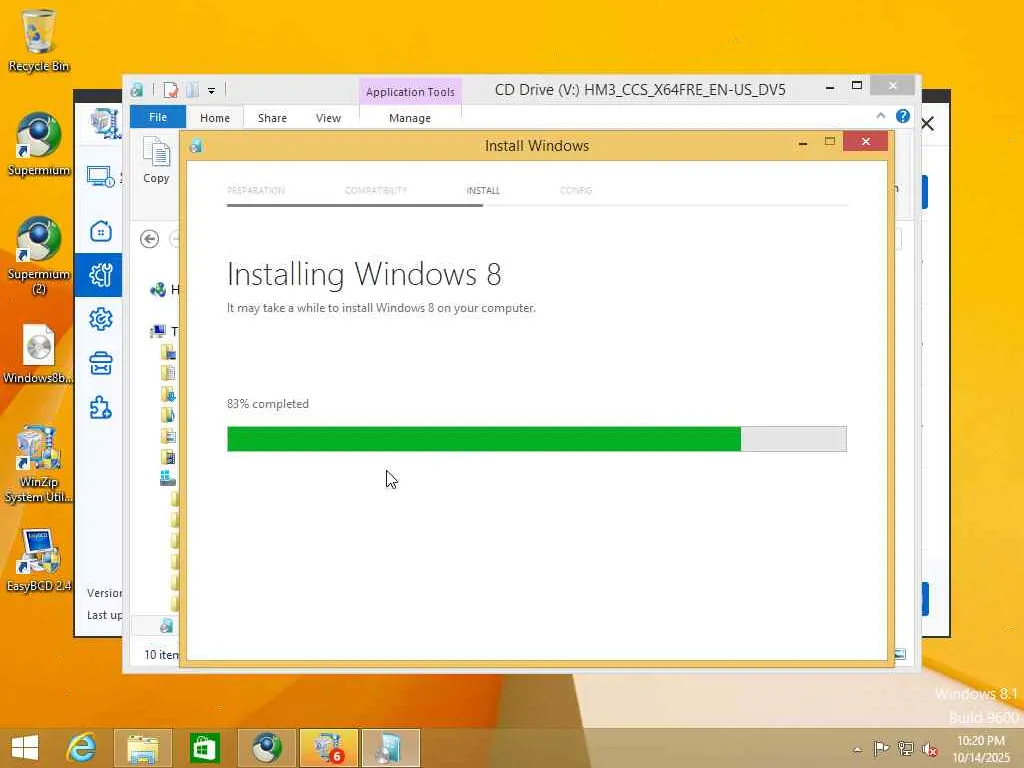The image size is (1024, 768).
Task: Click the gear-check icon in WinZip sidebar
Action: pyautogui.click(x=101, y=319)
